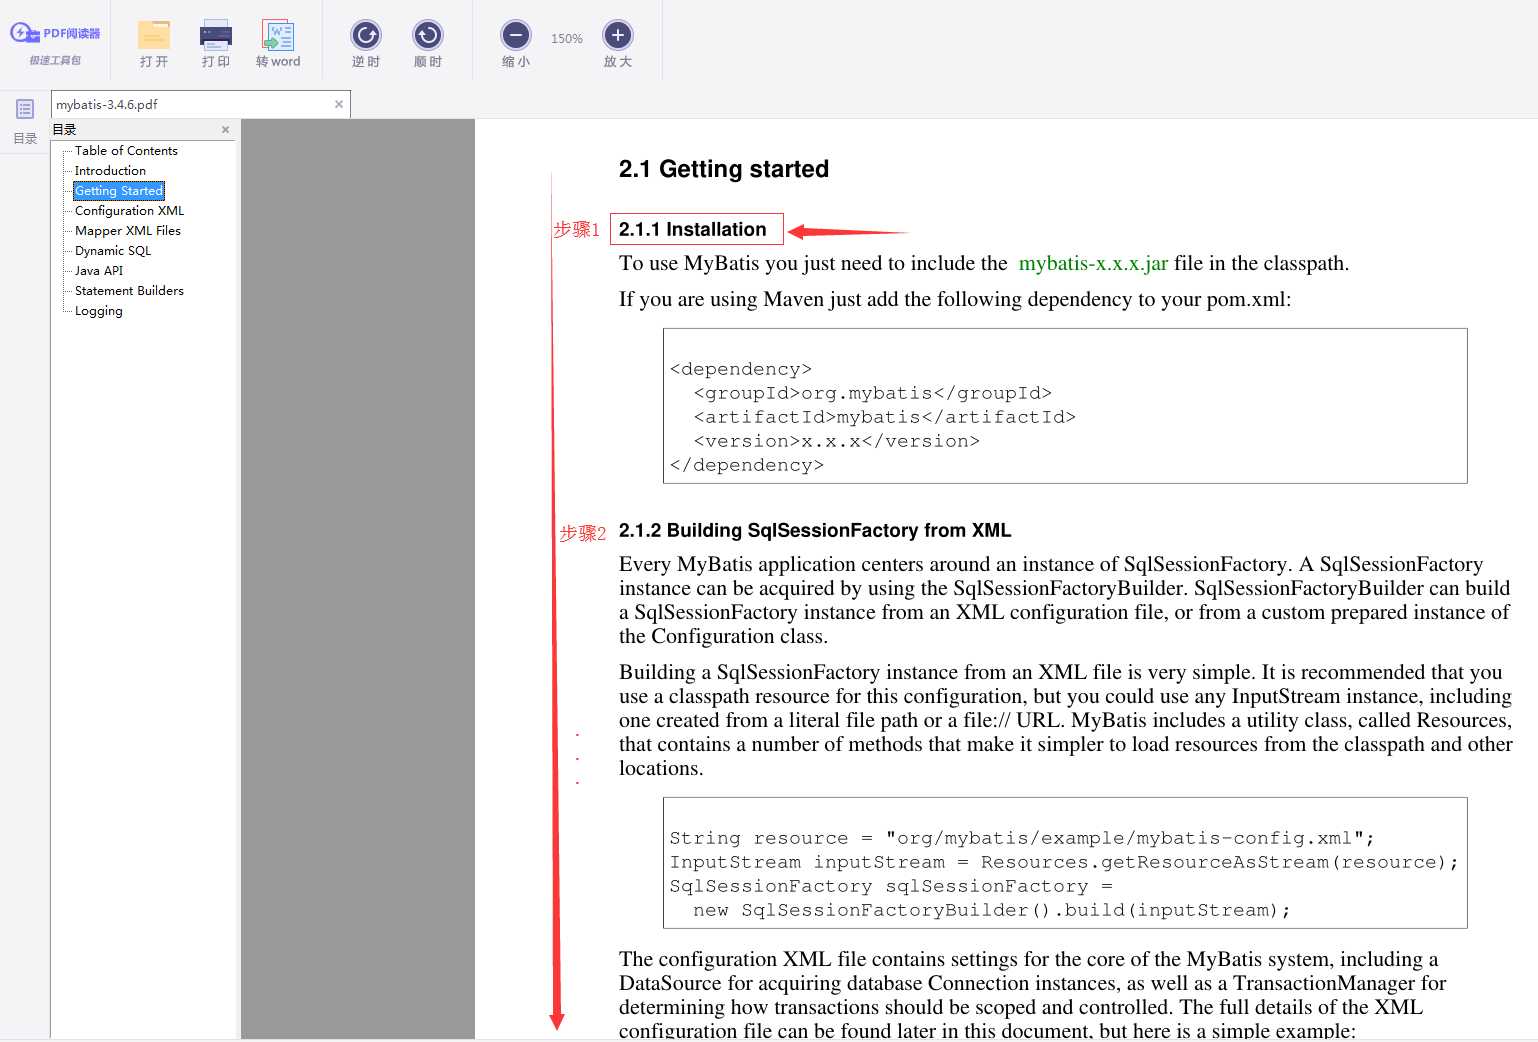
Task: Open Mapper XML Files outline entry
Action: [x=128, y=230]
